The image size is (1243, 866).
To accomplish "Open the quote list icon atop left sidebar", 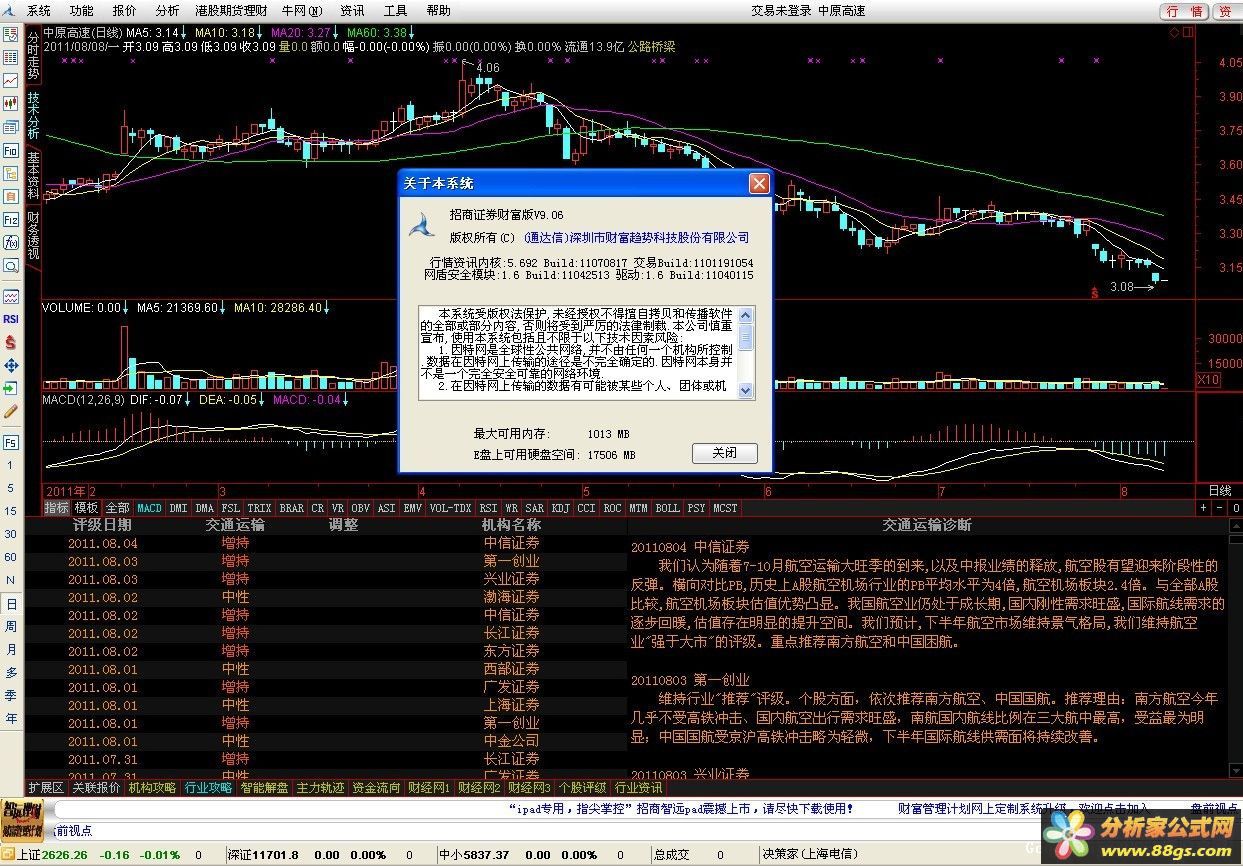I will pyautogui.click(x=11, y=33).
